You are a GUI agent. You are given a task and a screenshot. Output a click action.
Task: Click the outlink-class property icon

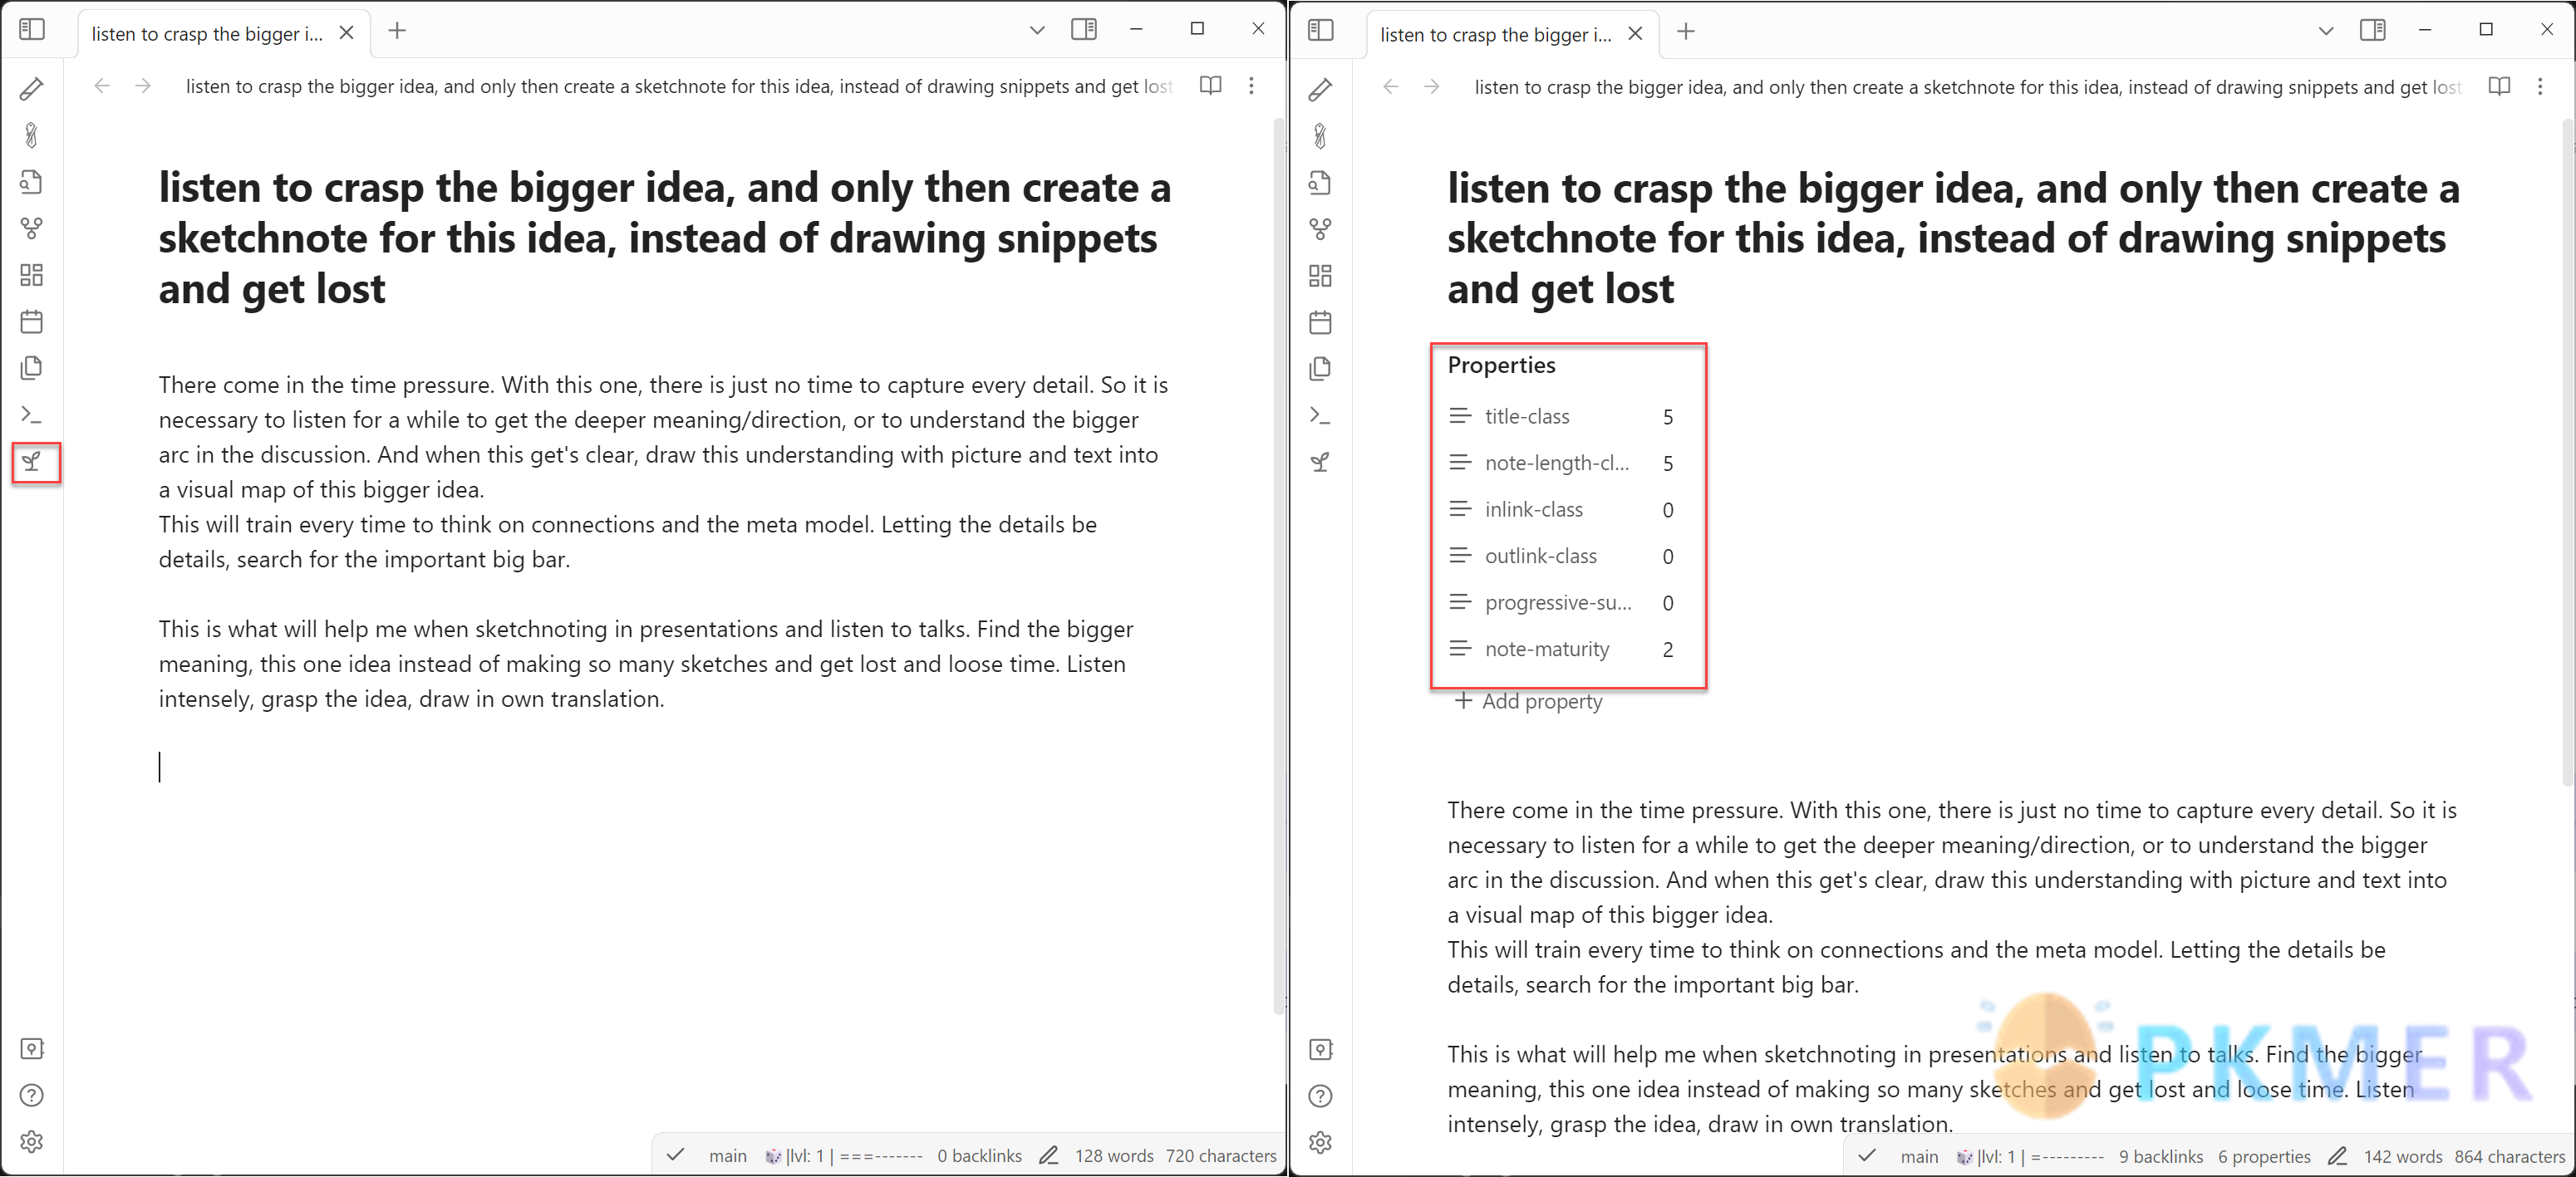coord(1460,556)
